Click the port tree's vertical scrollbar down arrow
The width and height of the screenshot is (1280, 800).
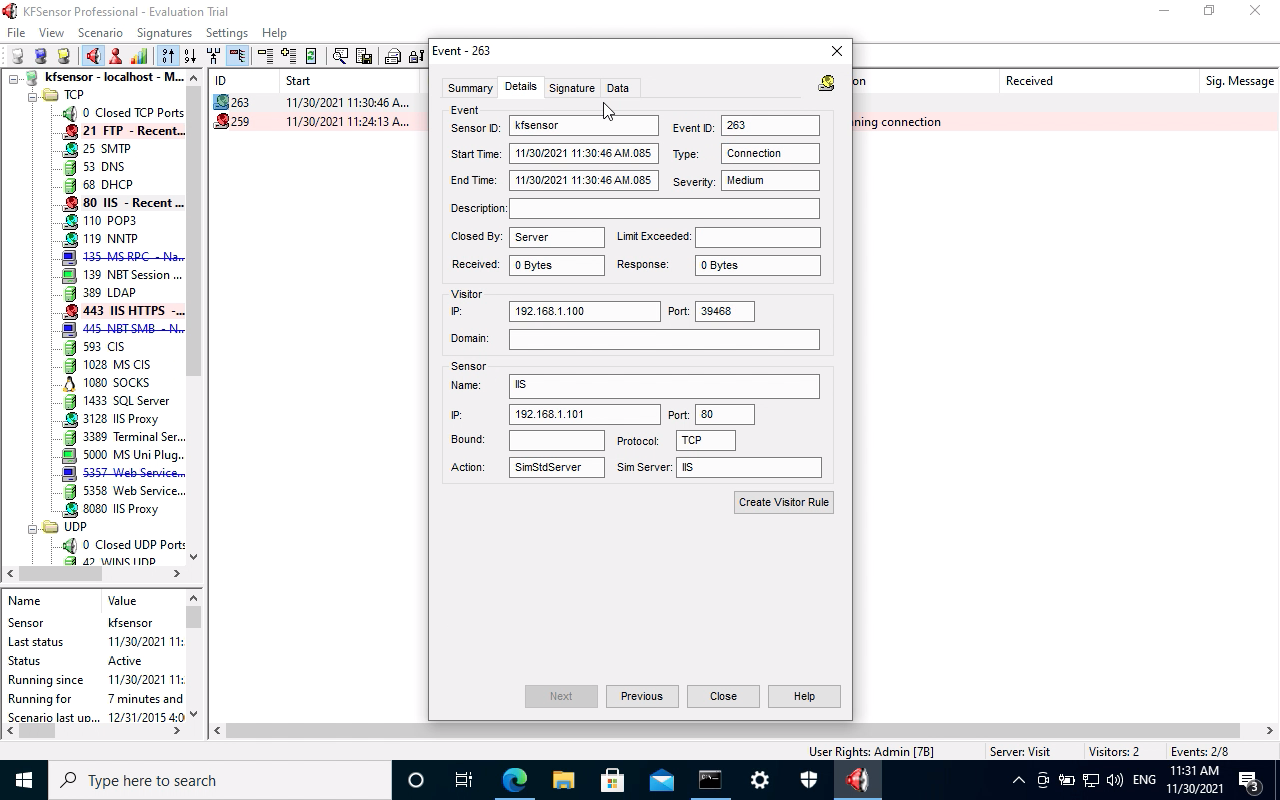(193, 557)
